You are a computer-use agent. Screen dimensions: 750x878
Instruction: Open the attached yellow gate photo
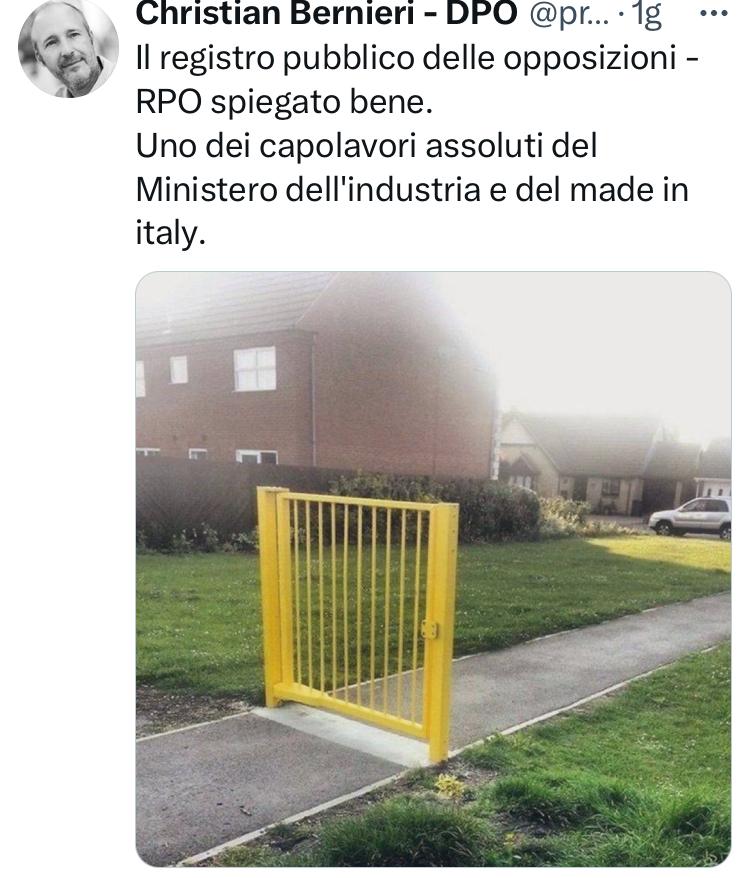pyautogui.click(x=433, y=569)
